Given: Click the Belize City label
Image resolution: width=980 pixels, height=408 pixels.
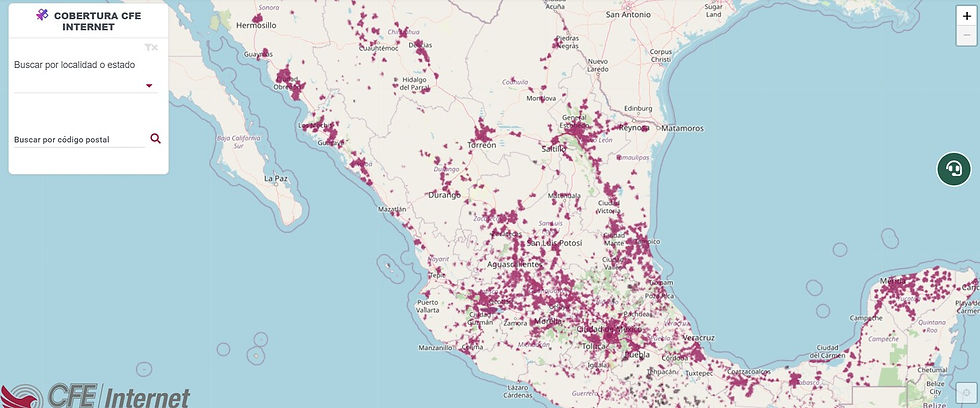Looking at the screenshot, I should (x=935, y=387).
